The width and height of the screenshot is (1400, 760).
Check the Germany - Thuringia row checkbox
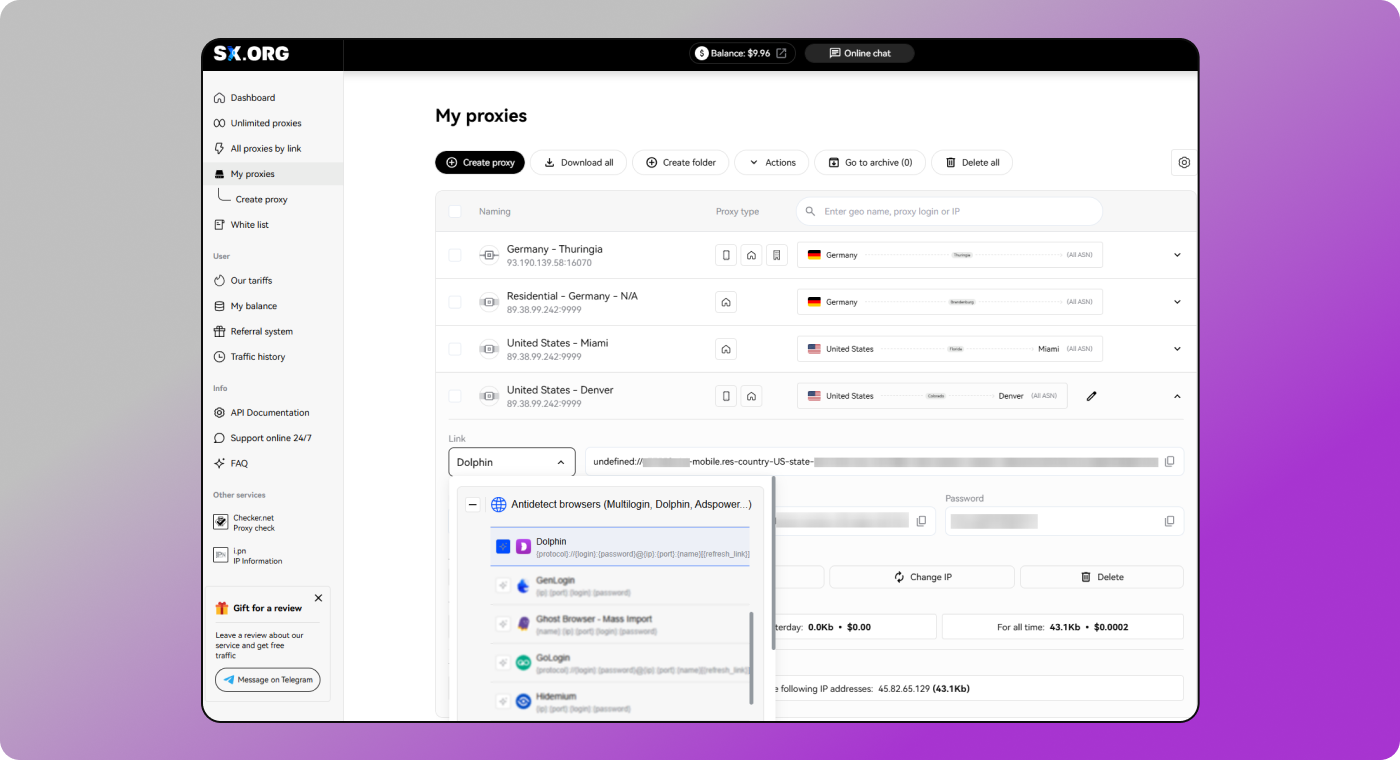pos(455,255)
